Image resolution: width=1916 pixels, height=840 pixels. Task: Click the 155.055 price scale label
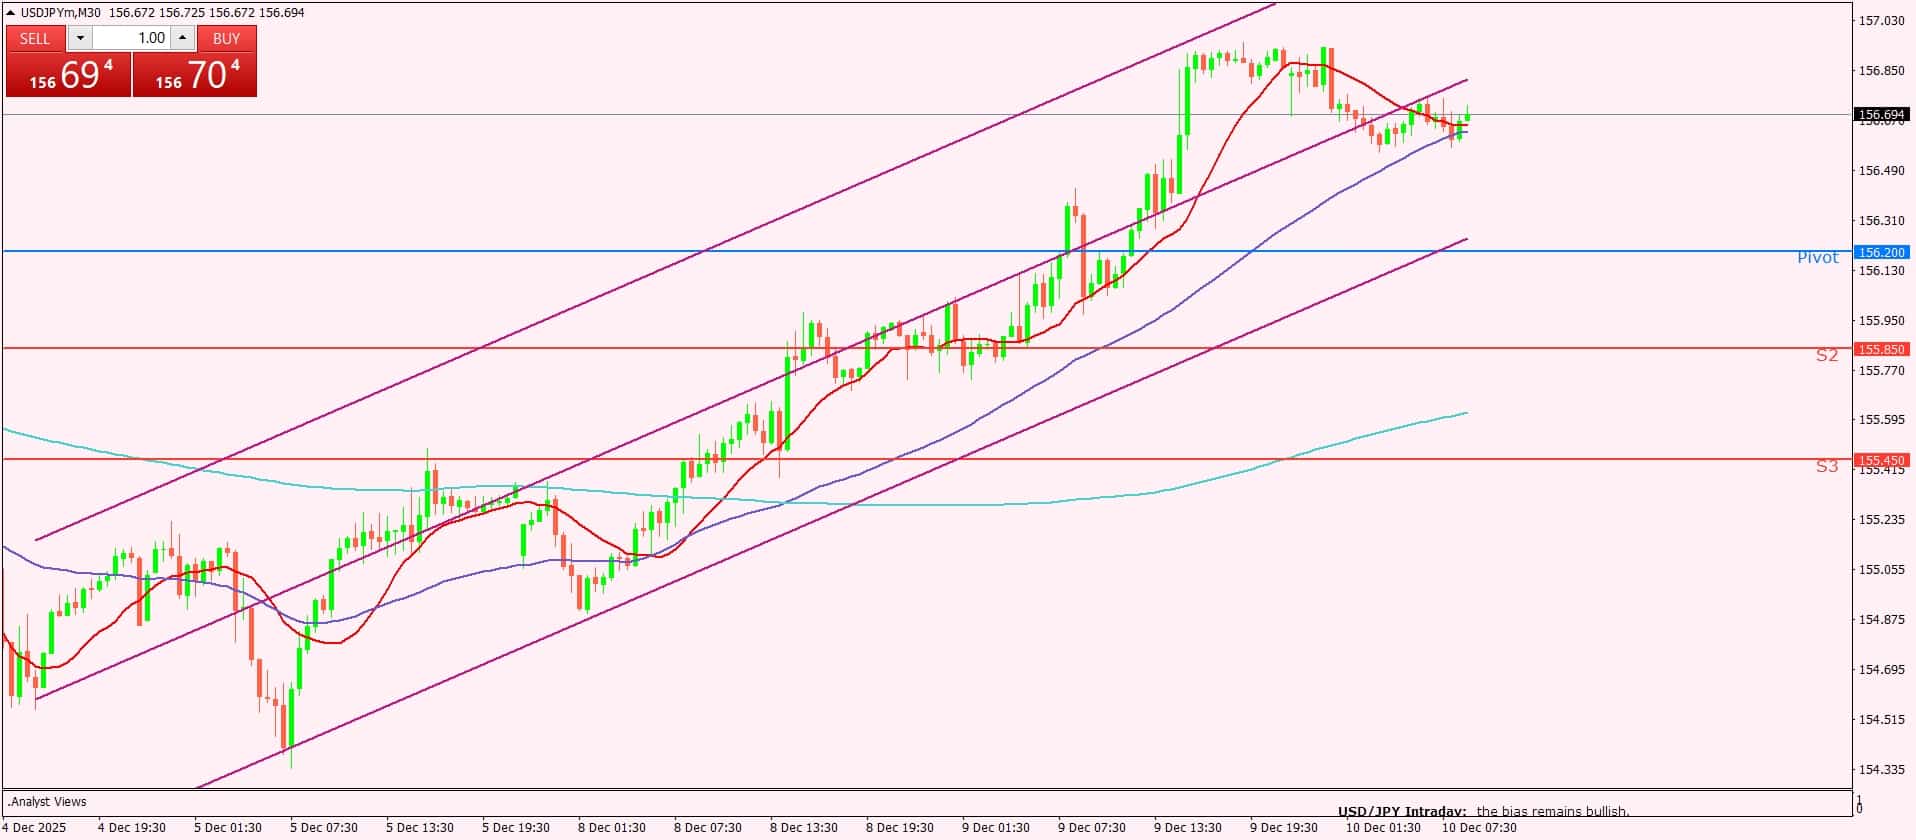1881,570
